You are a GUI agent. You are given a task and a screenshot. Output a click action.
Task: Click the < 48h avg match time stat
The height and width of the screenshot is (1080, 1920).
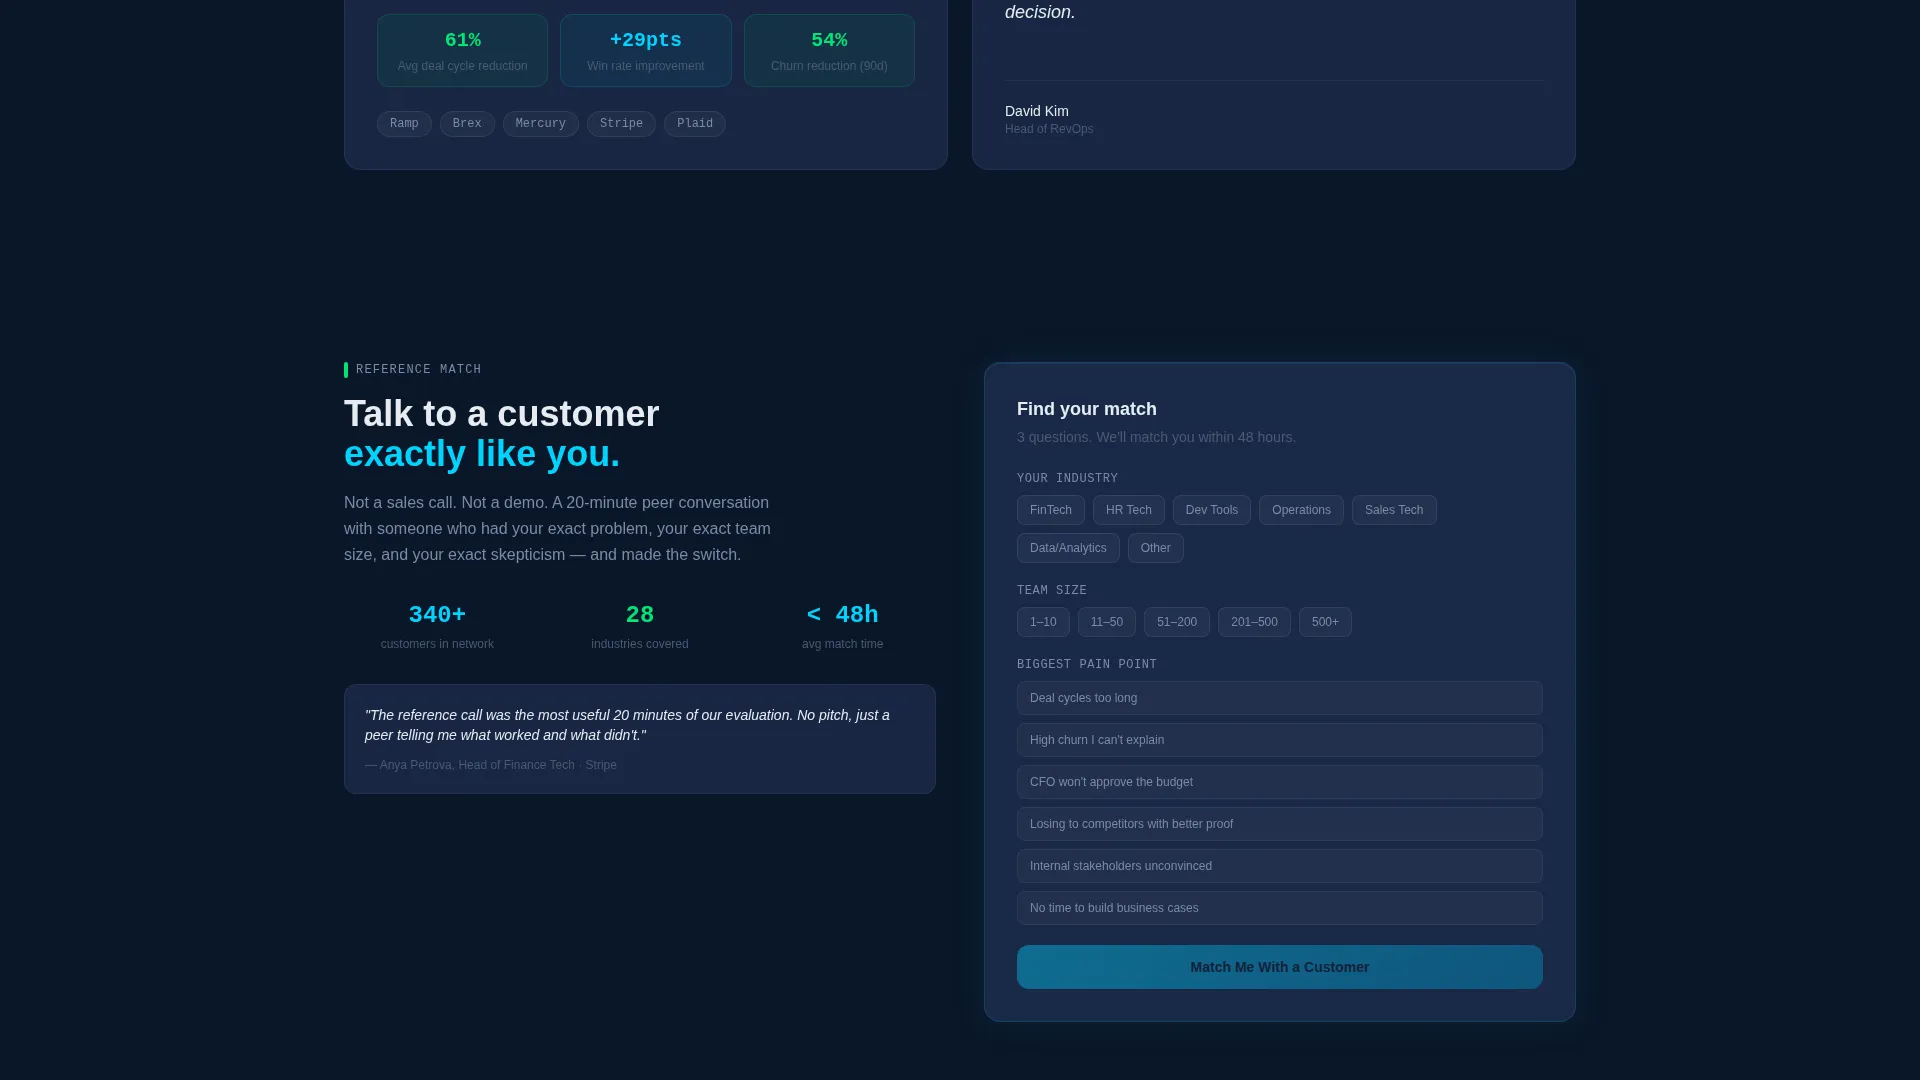(x=842, y=627)
